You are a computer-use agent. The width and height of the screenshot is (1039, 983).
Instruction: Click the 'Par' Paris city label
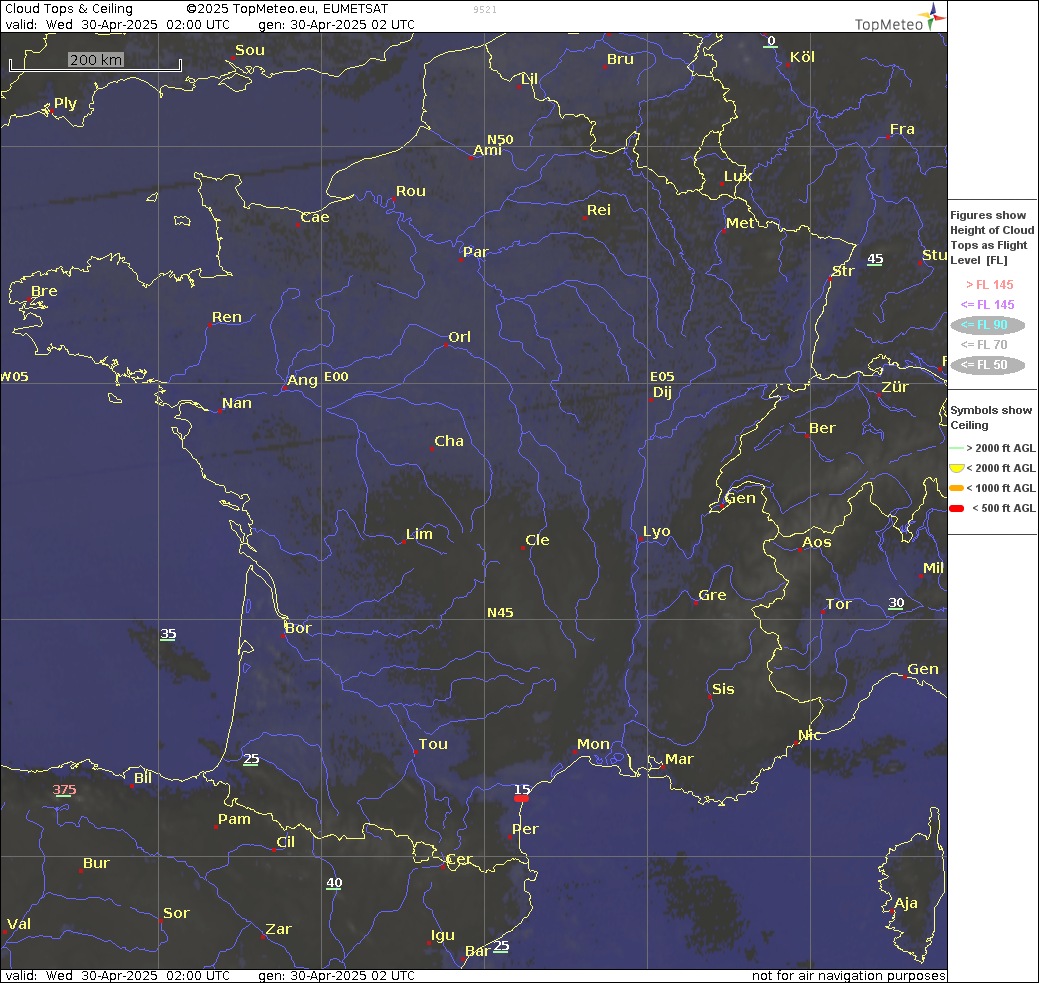475,252
